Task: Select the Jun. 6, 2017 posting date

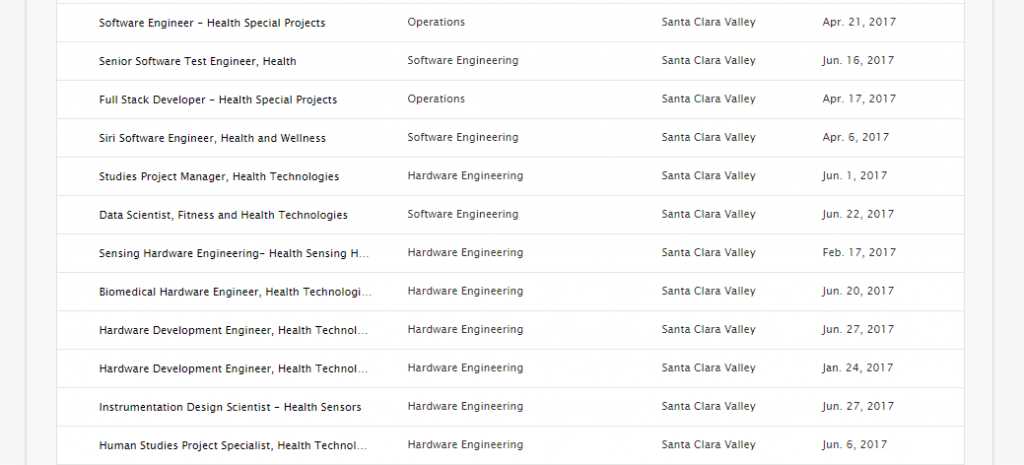Action: pyautogui.click(x=854, y=445)
